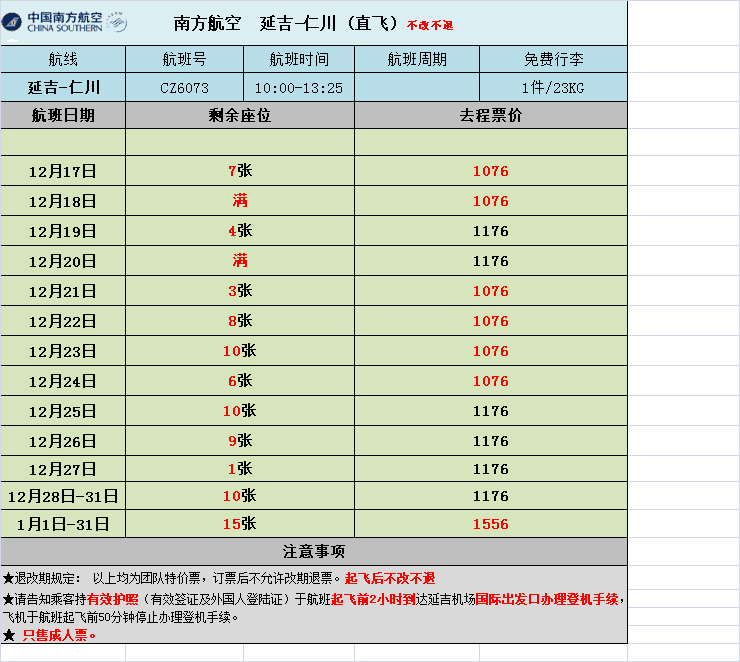740x662 pixels.
Task: Click the price cell 1556
Action: pos(491,524)
